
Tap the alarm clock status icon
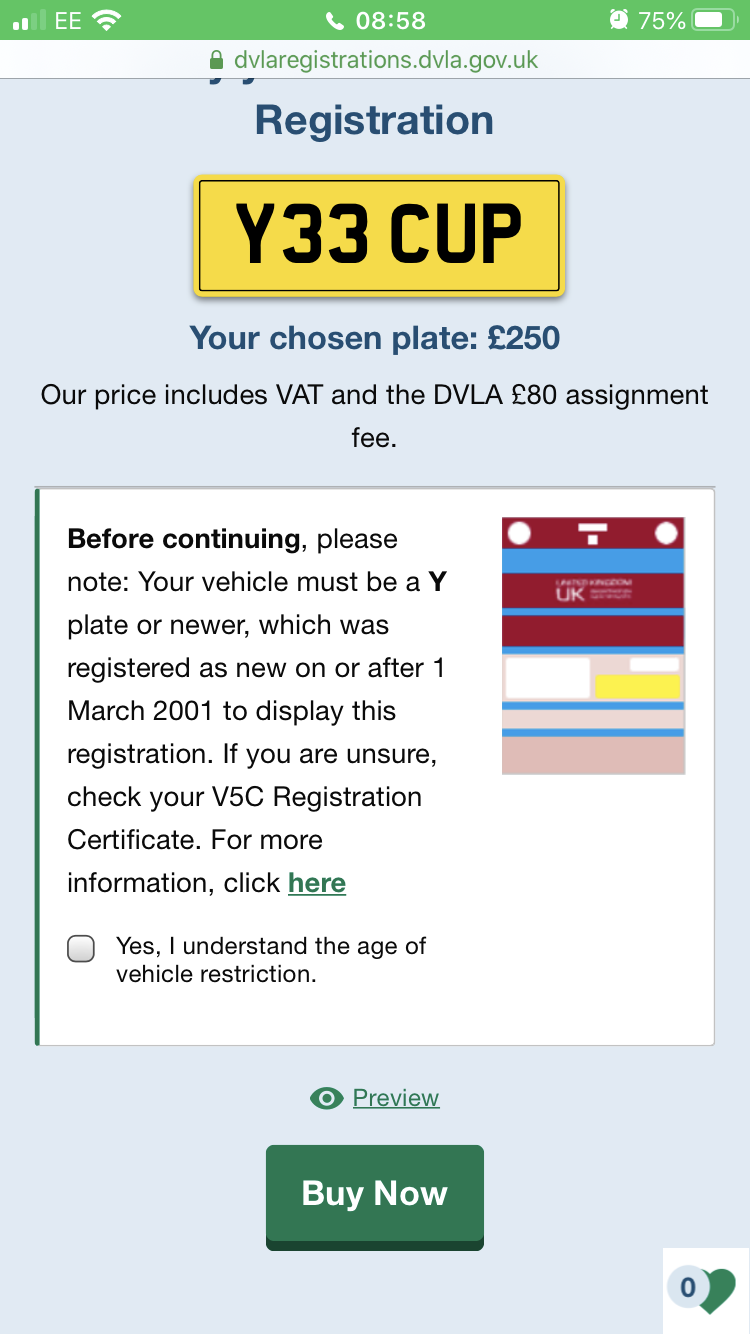point(619,20)
